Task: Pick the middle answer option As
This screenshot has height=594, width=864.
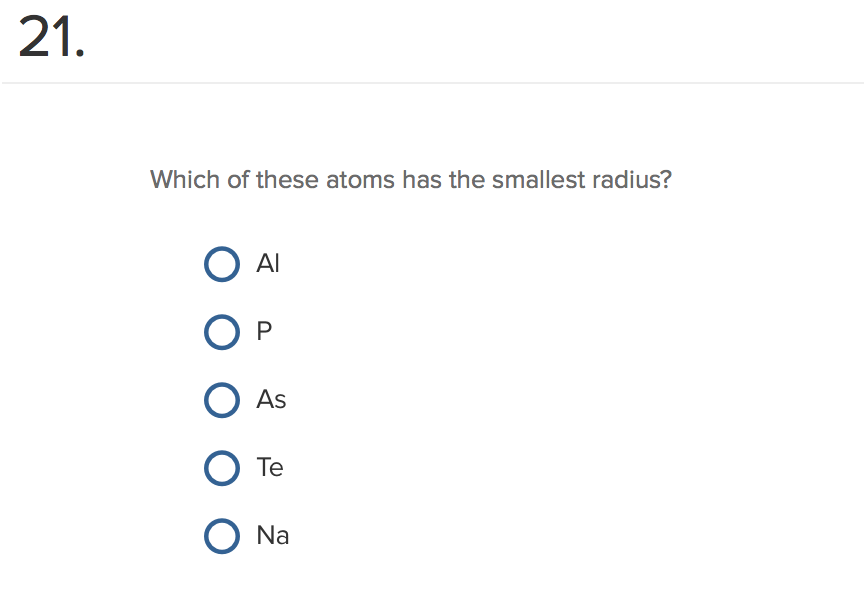Action: 222,400
